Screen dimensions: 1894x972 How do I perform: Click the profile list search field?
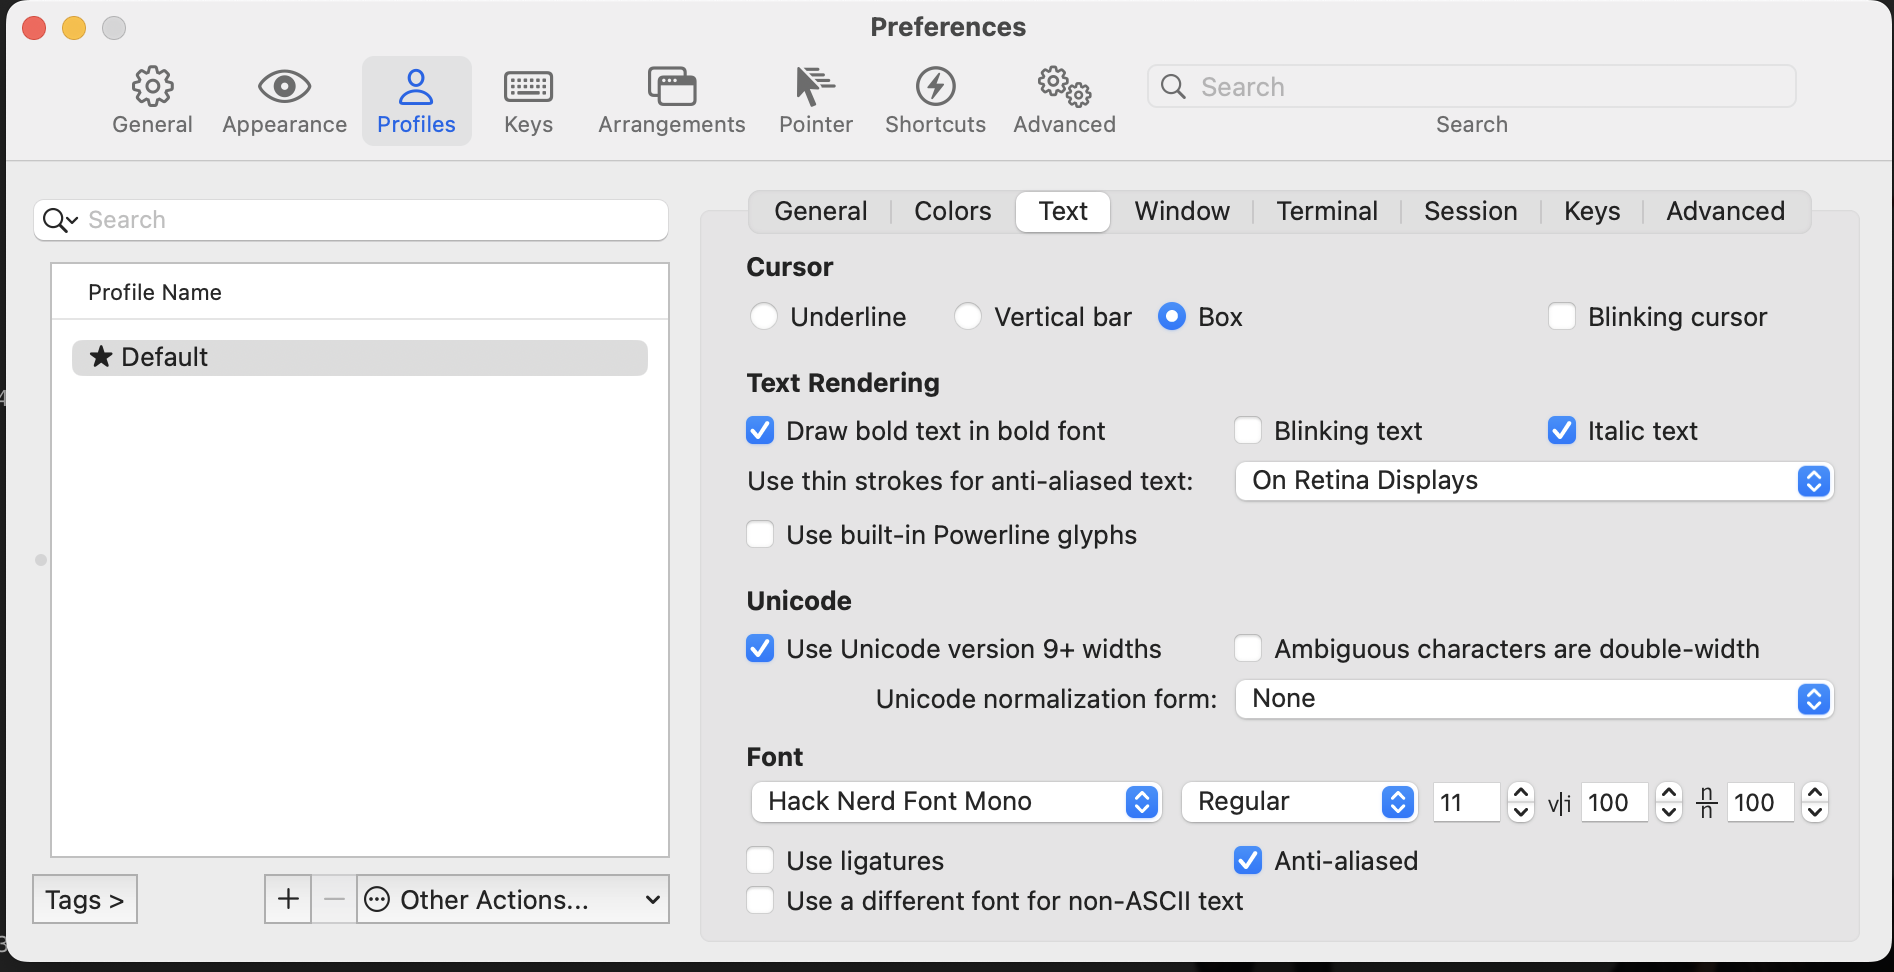coord(370,220)
